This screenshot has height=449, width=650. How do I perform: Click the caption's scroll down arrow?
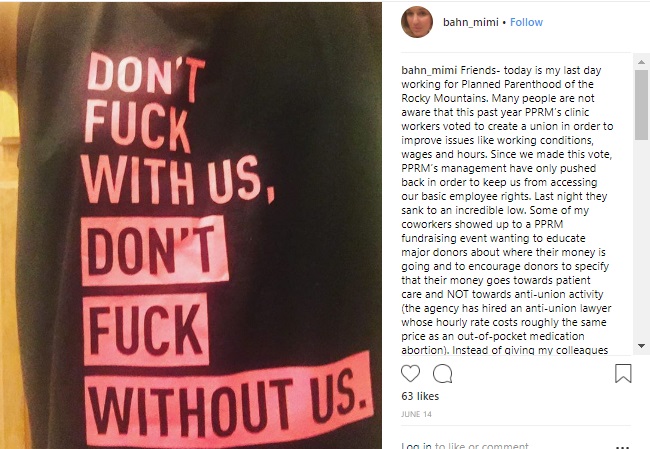pyautogui.click(x=641, y=346)
